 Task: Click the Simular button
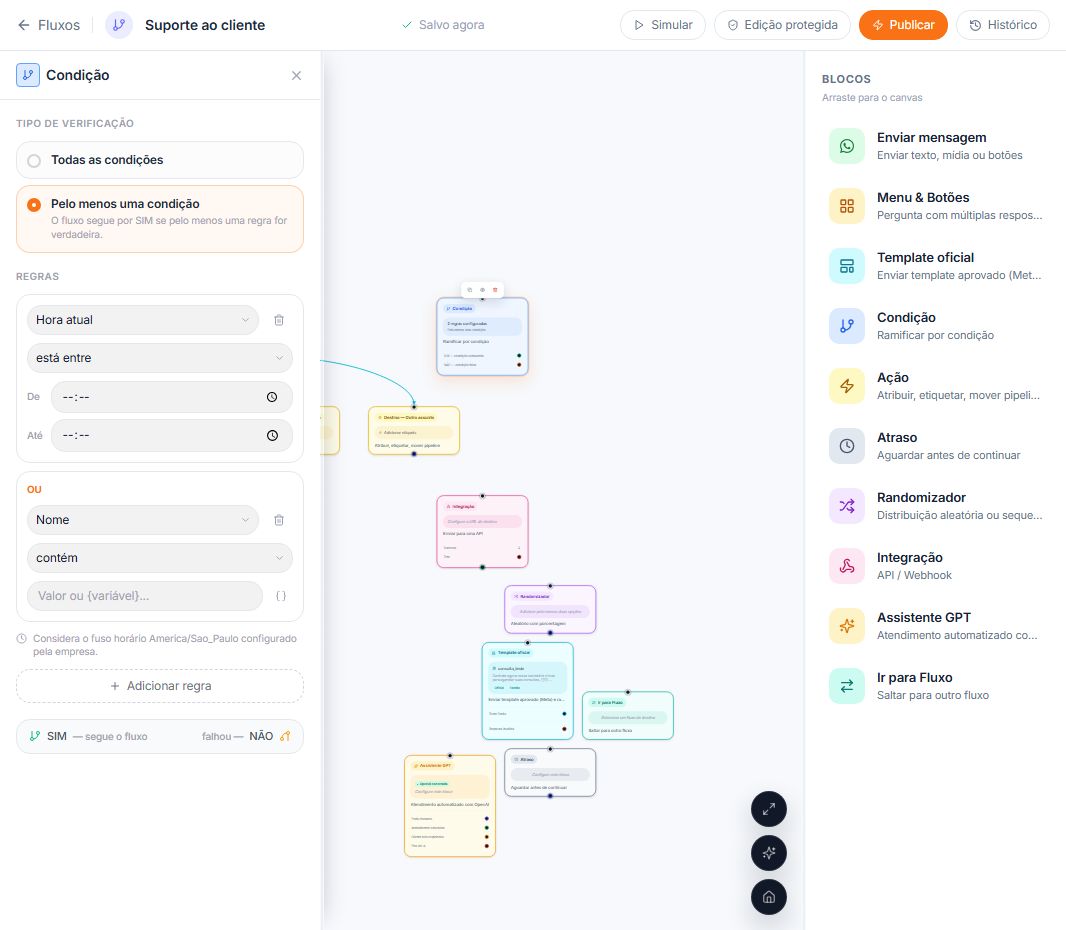(663, 25)
